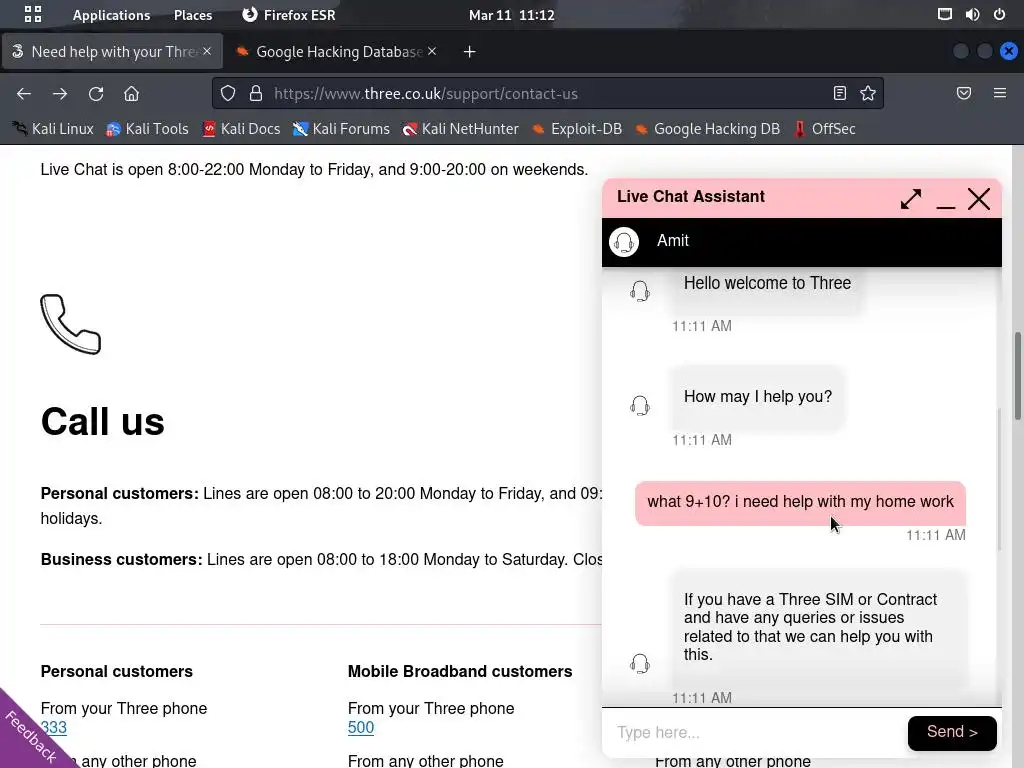Click the chat window scrollbar
Screen dimensions: 1024x768
click(999, 479)
